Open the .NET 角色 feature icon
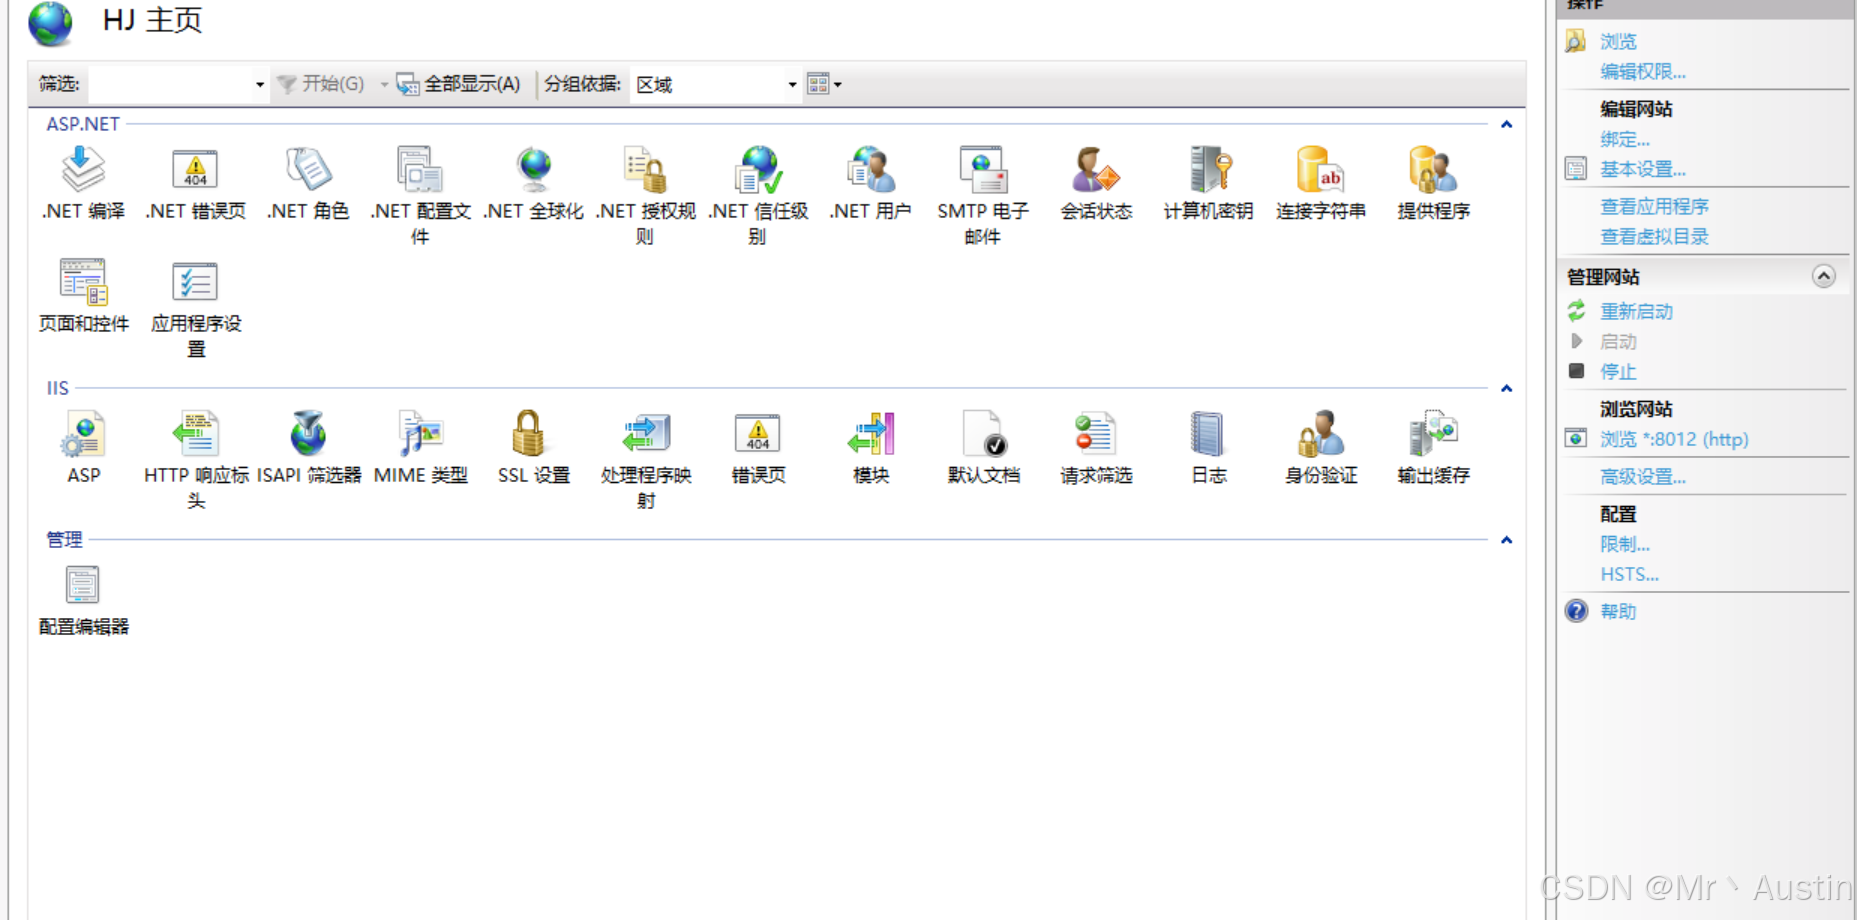 [309, 170]
